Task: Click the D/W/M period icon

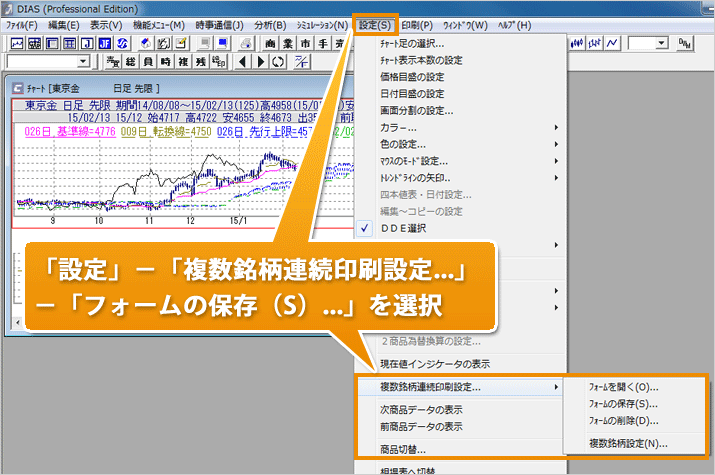Action: click(x=686, y=44)
